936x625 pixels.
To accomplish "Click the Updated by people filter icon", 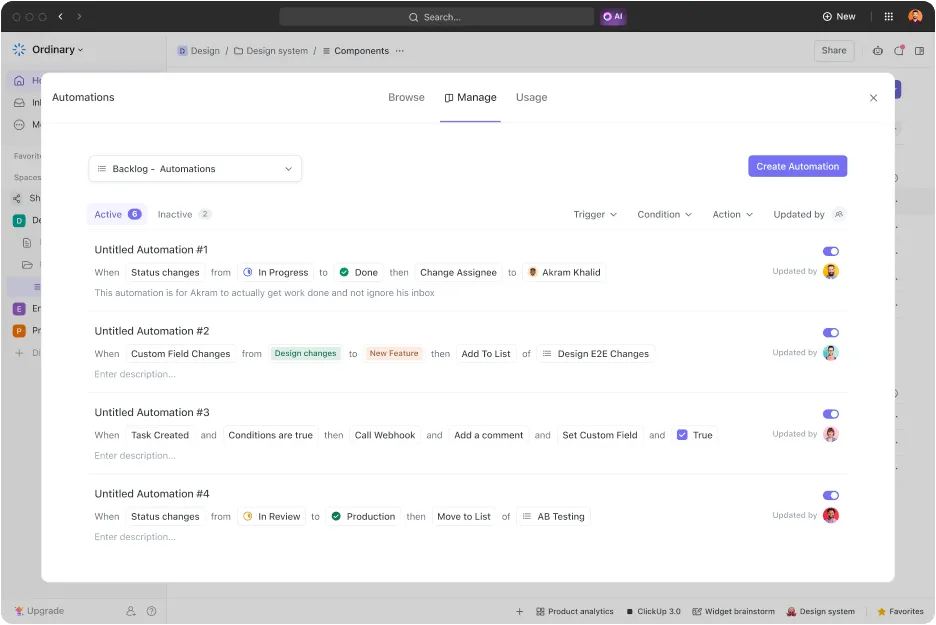I will (x=839, y=214).
